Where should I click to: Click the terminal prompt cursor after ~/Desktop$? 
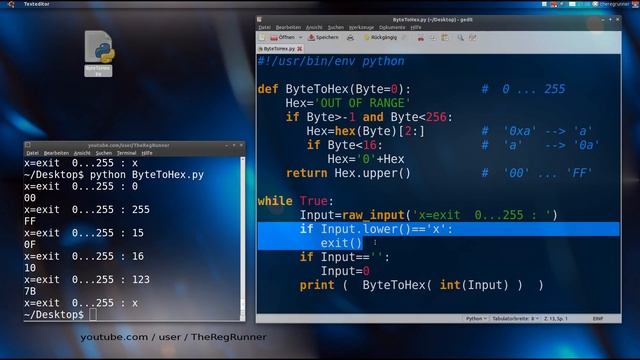[93, 315]
